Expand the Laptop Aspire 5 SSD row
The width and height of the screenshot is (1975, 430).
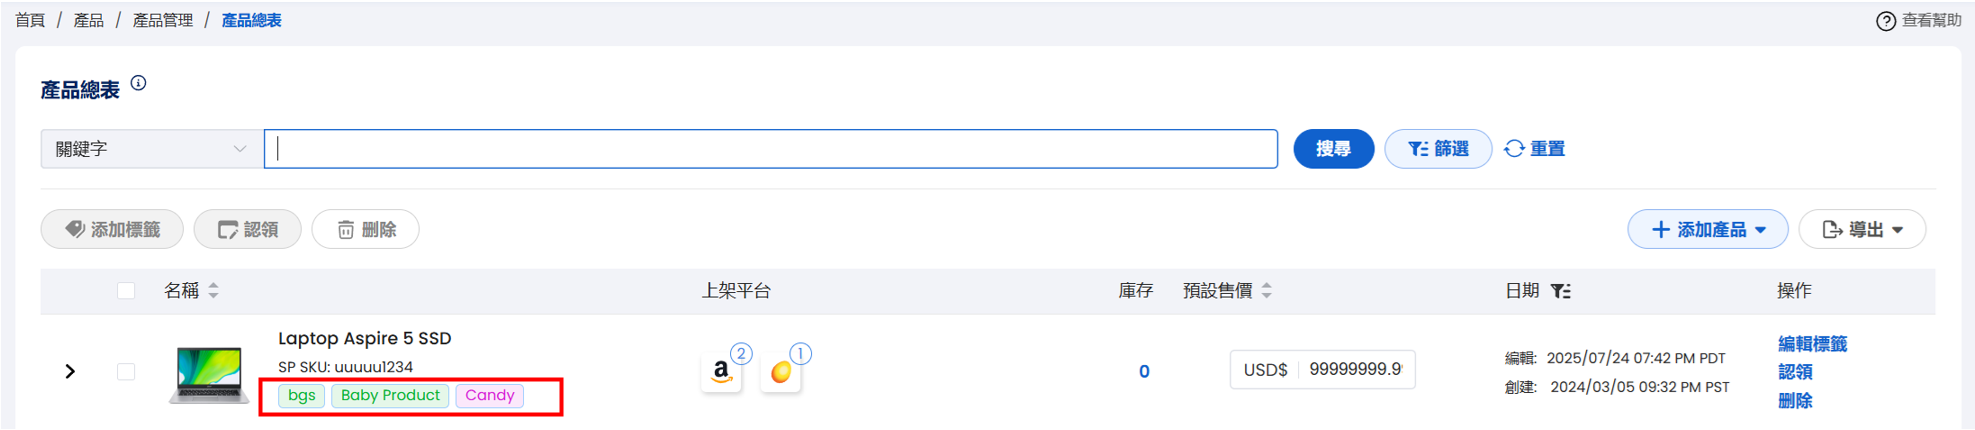click(x=70, y=372)
